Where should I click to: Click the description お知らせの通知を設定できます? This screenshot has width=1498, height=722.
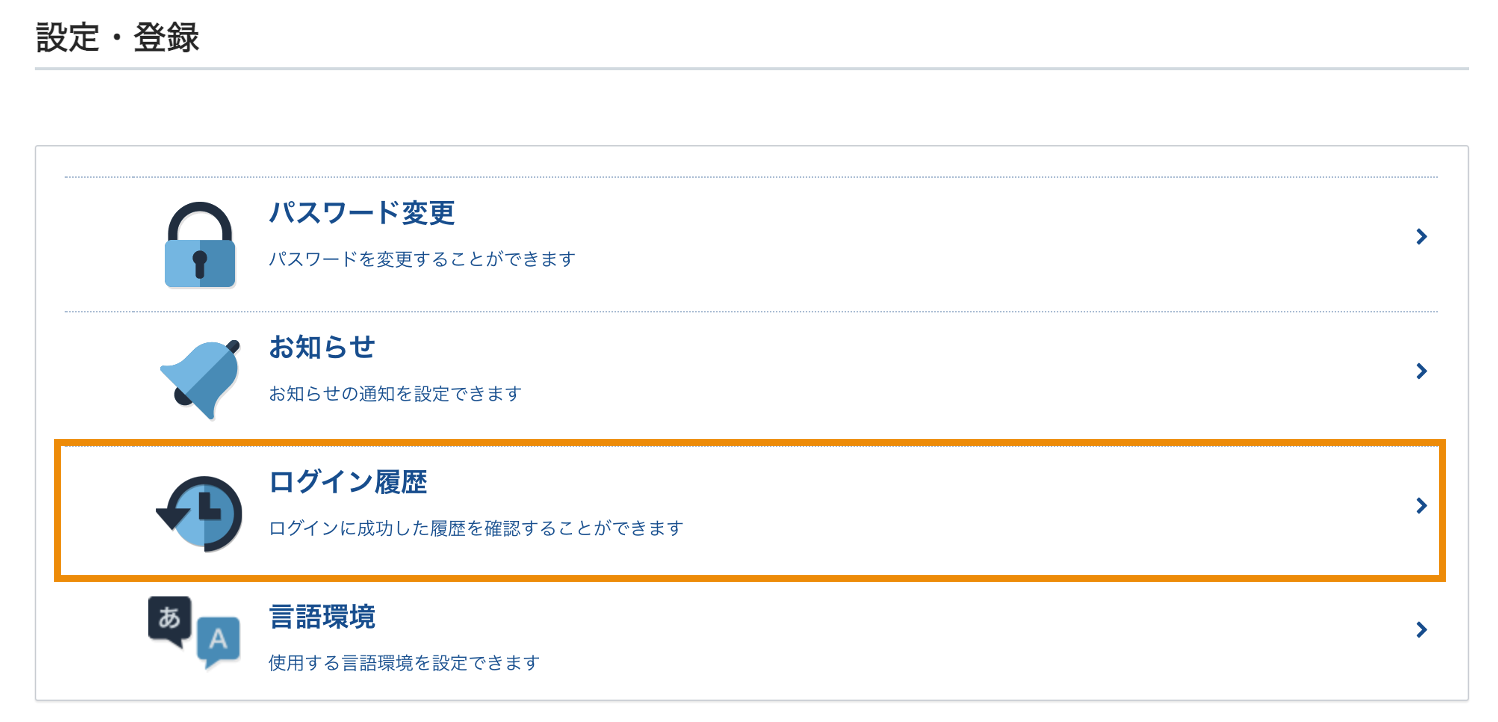tap(396, 394)
